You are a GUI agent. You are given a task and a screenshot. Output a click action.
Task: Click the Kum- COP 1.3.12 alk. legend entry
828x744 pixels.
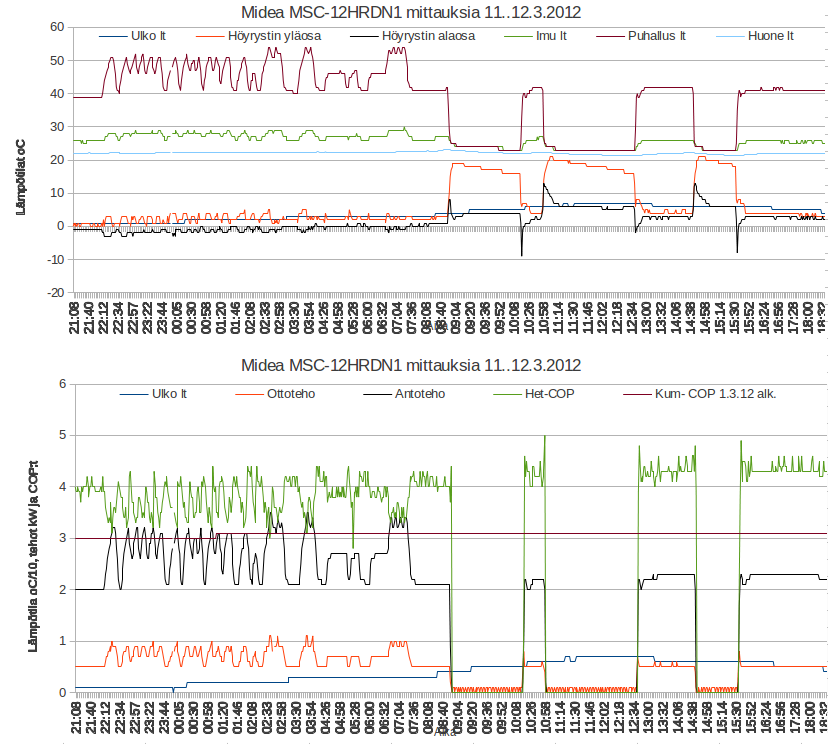click(700, 394)
